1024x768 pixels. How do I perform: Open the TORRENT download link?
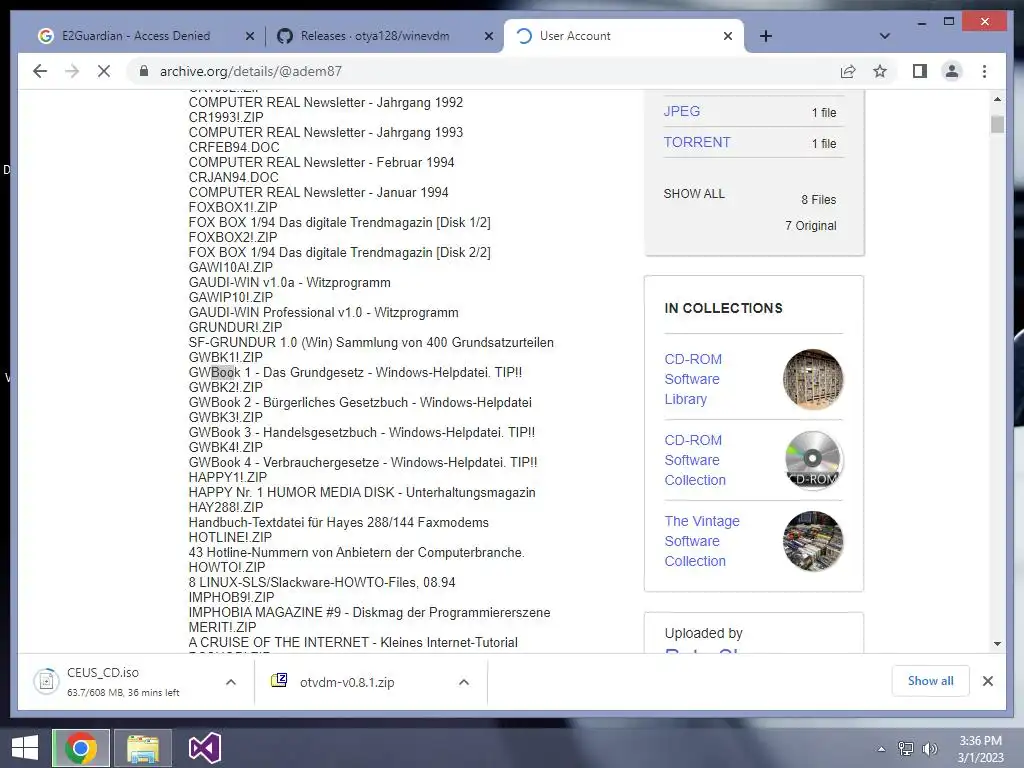click(697, 142)
